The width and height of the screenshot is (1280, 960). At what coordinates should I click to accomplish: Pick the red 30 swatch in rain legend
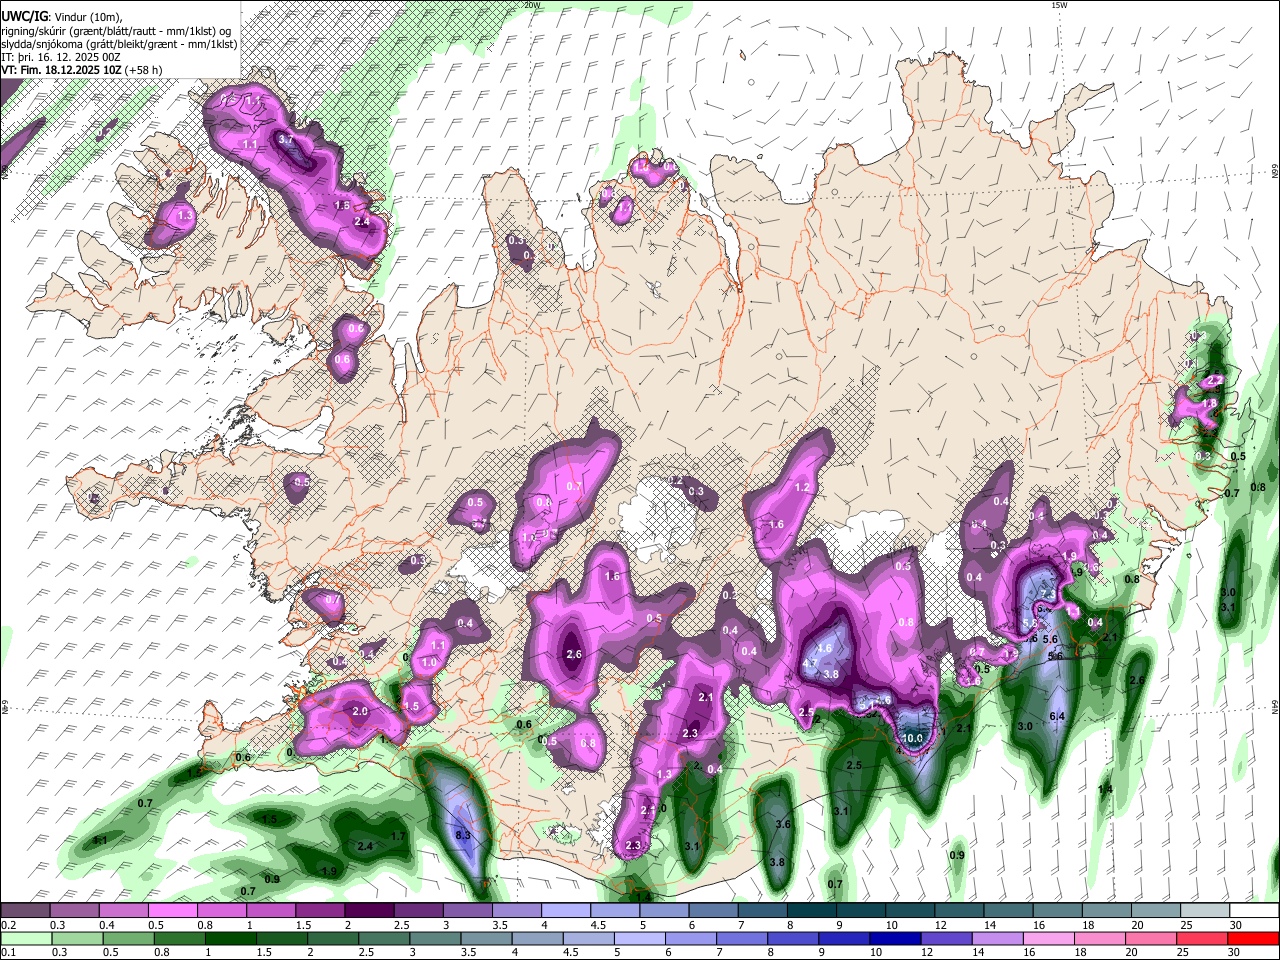point(1253,938)
